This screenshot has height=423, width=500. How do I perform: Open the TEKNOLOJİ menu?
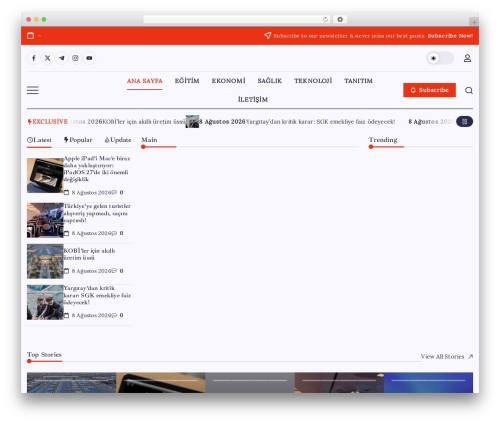pos(313,81)
